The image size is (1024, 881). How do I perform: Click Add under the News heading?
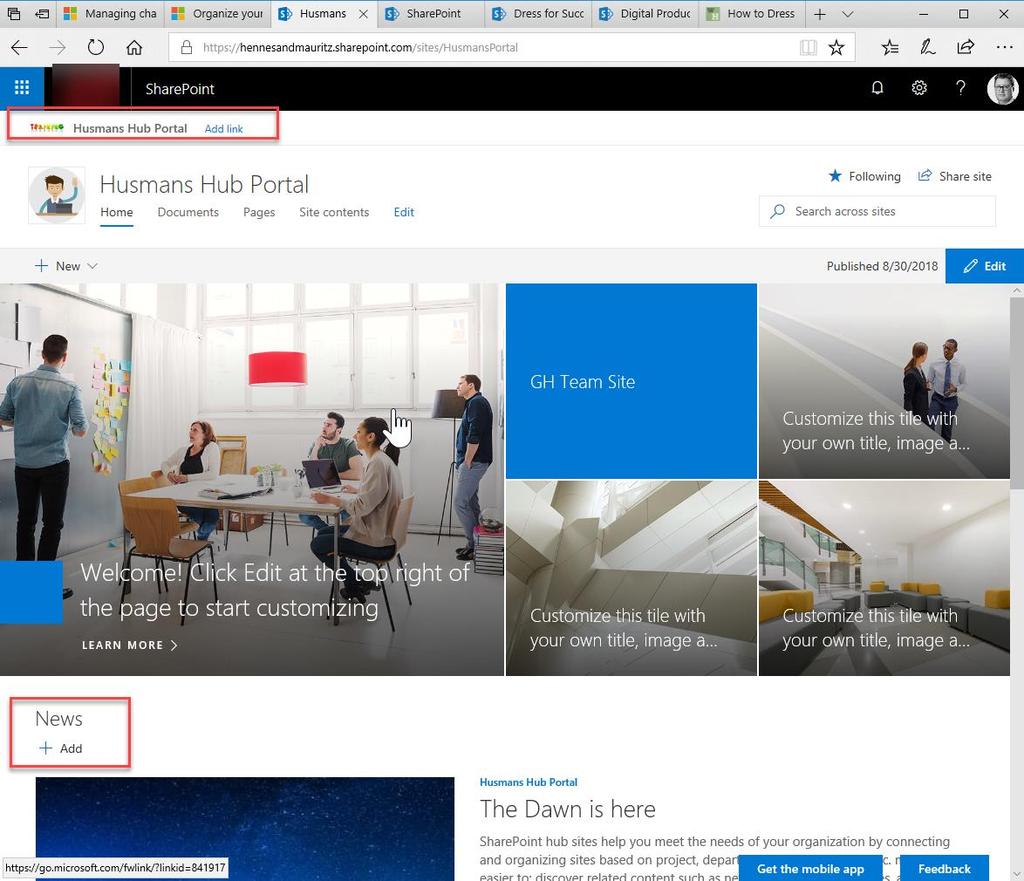pyautogui.click(x=61, y=748)
